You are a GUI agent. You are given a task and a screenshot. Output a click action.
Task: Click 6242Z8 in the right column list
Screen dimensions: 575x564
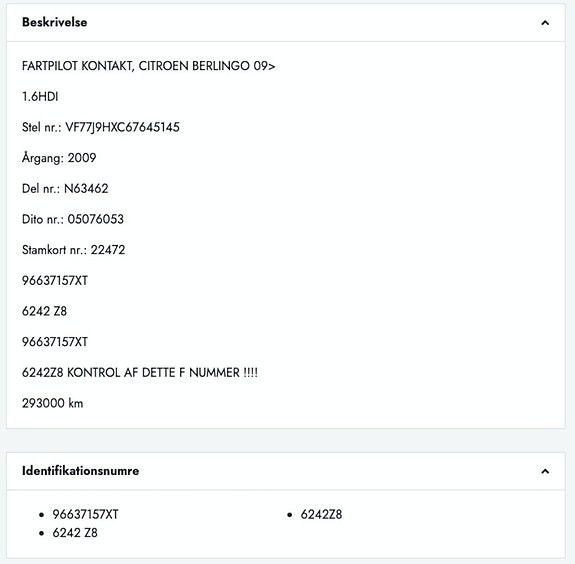tap(321, 514)
